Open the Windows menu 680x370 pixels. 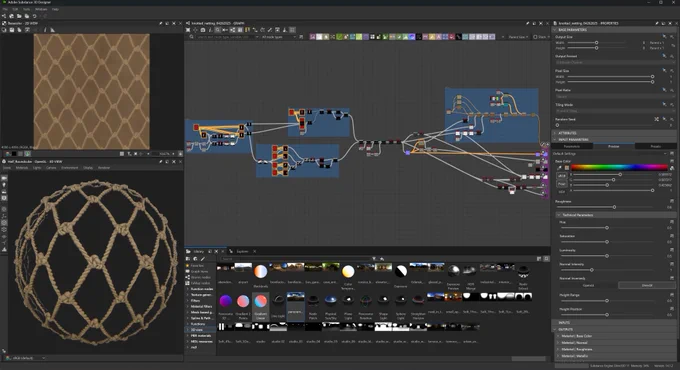click(41, 9)
